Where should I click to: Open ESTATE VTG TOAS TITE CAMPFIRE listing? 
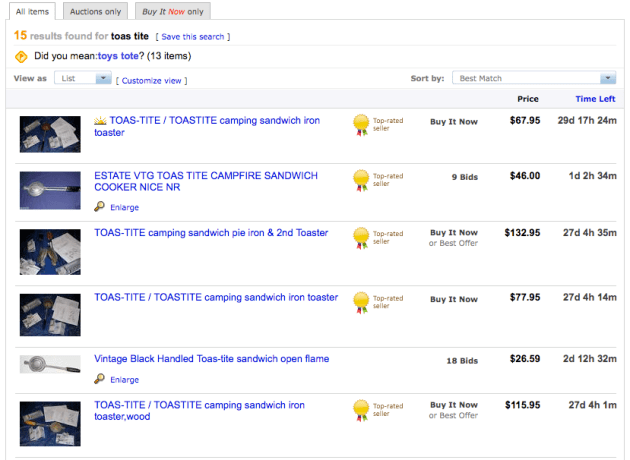coord(206,181)
